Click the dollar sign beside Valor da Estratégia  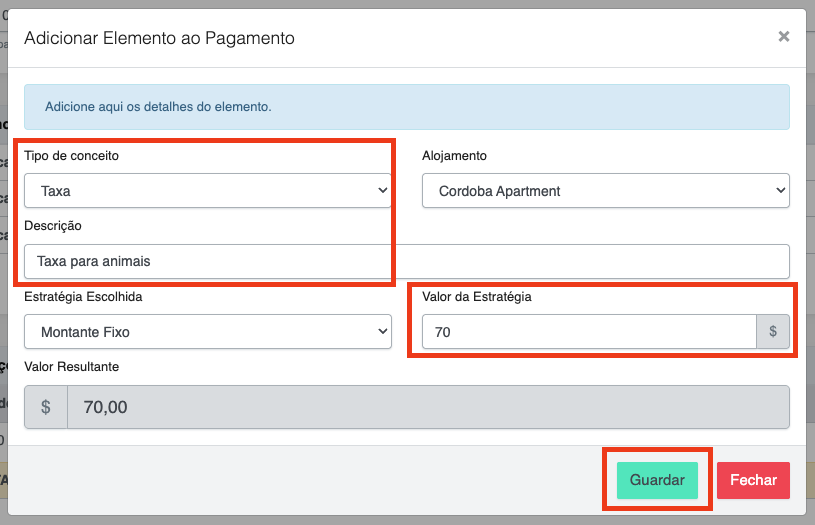[773, 332]
